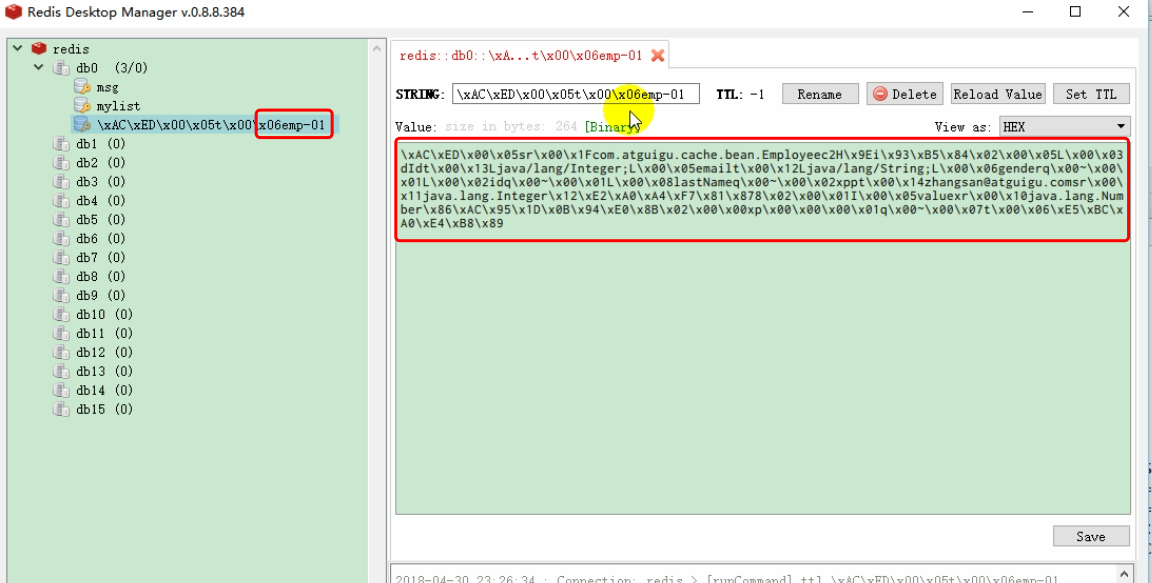Viewport: 1152px width, 583px height.
Task: Click the db0 (3/0) label
Action: (112, 68)
